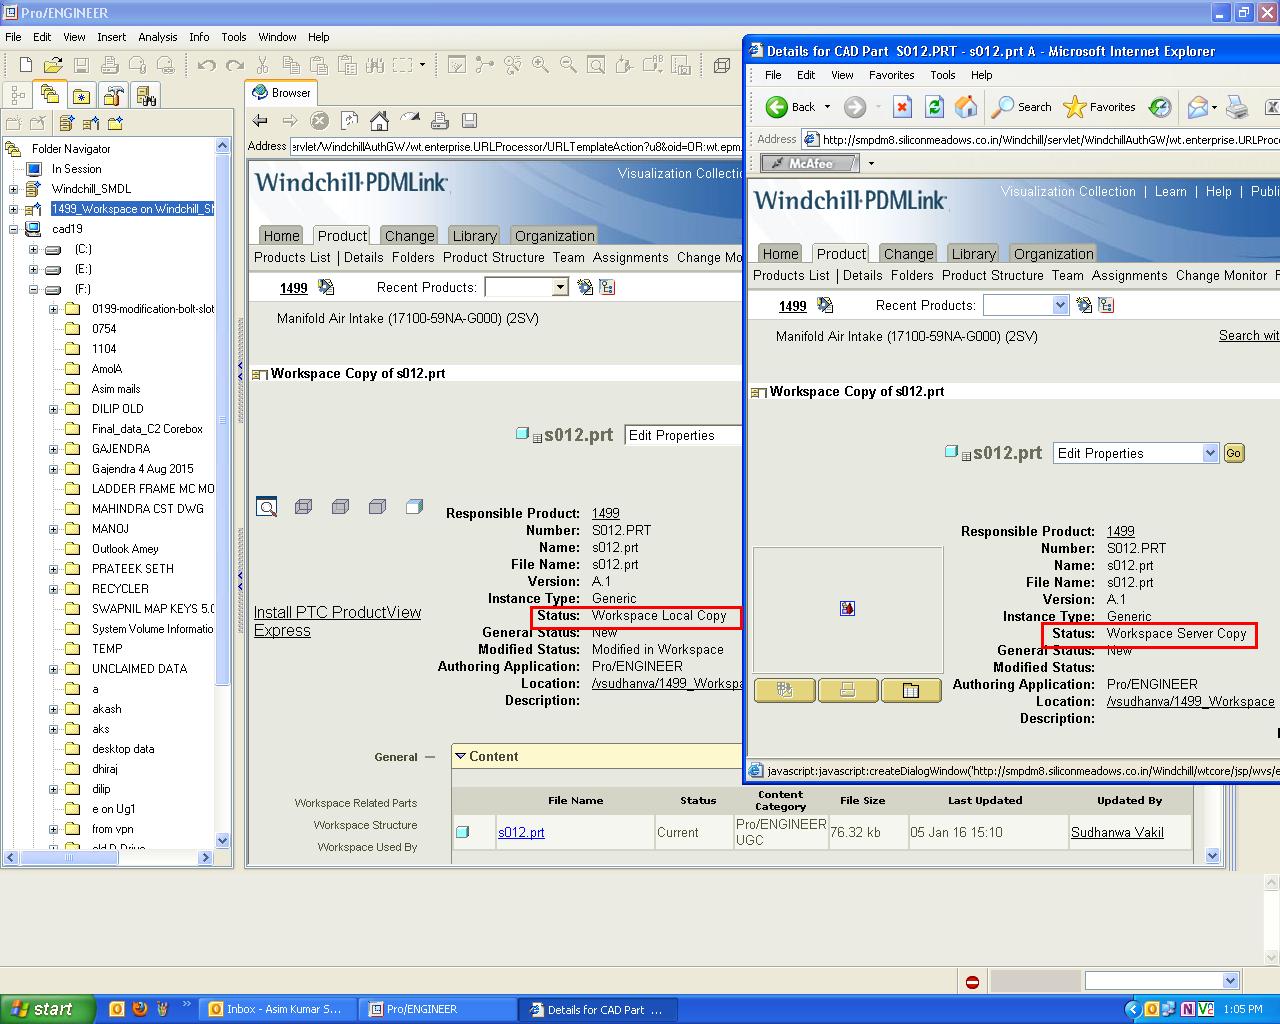
Task: Click Home icon in Pro/ENGINEER embedded browser
Action: point(379,121)
